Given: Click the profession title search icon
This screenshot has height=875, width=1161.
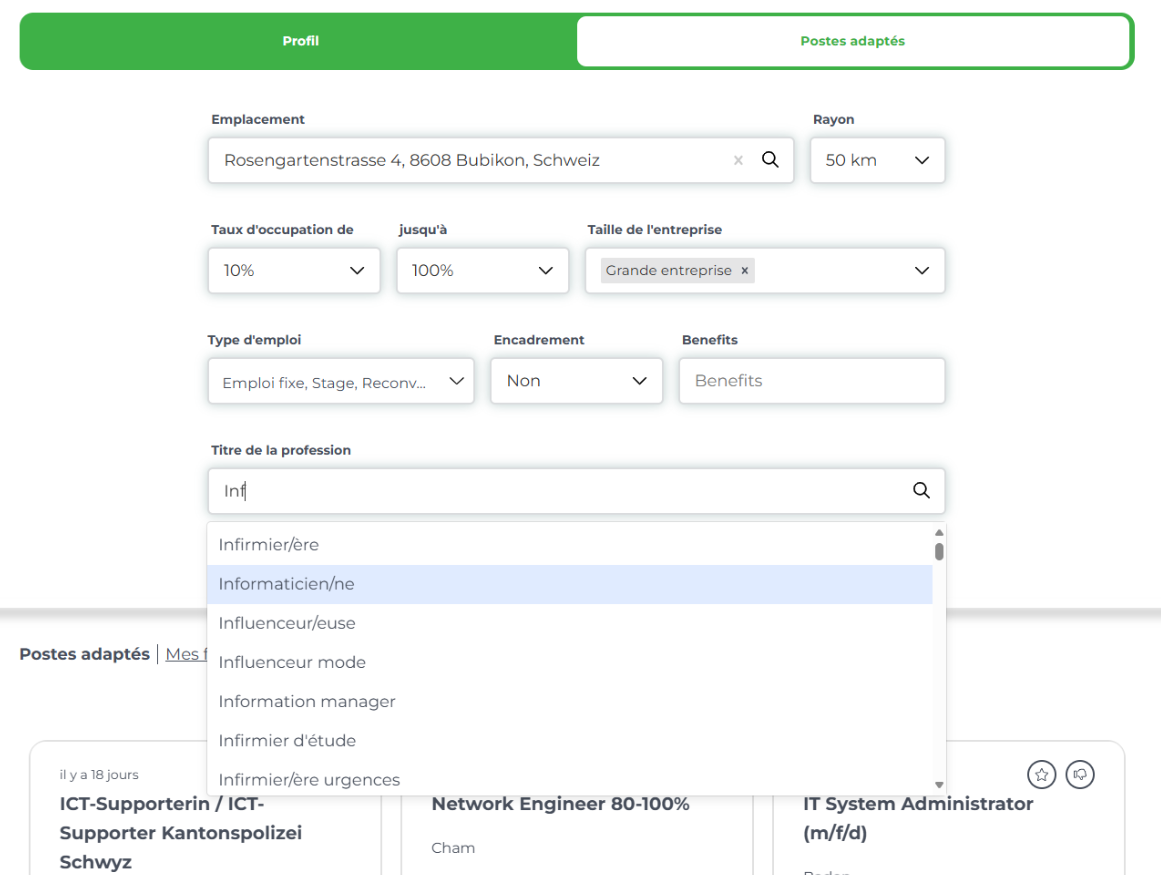Looking at the screenshot, I should (x=921, y=491).
